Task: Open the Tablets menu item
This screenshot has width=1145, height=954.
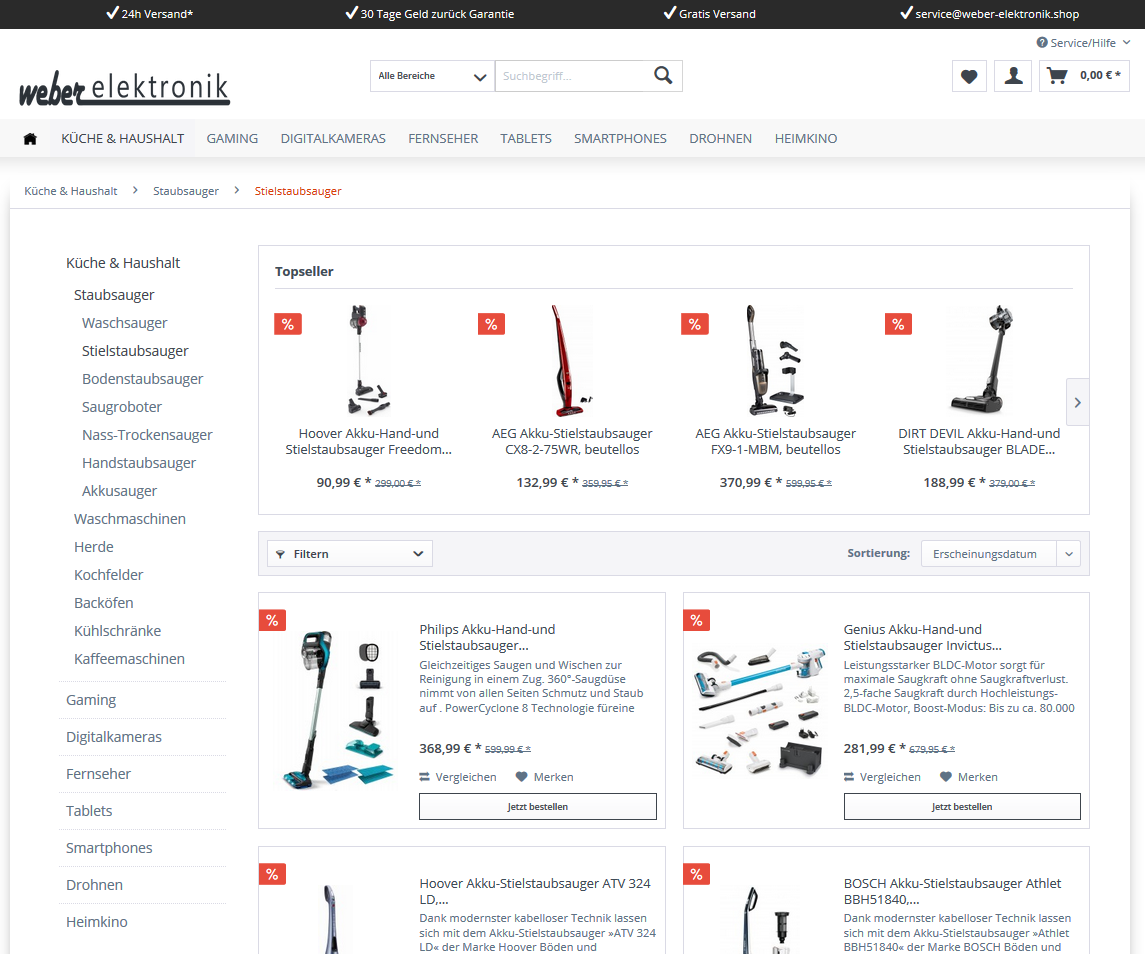Action: (x=526, y=139)
